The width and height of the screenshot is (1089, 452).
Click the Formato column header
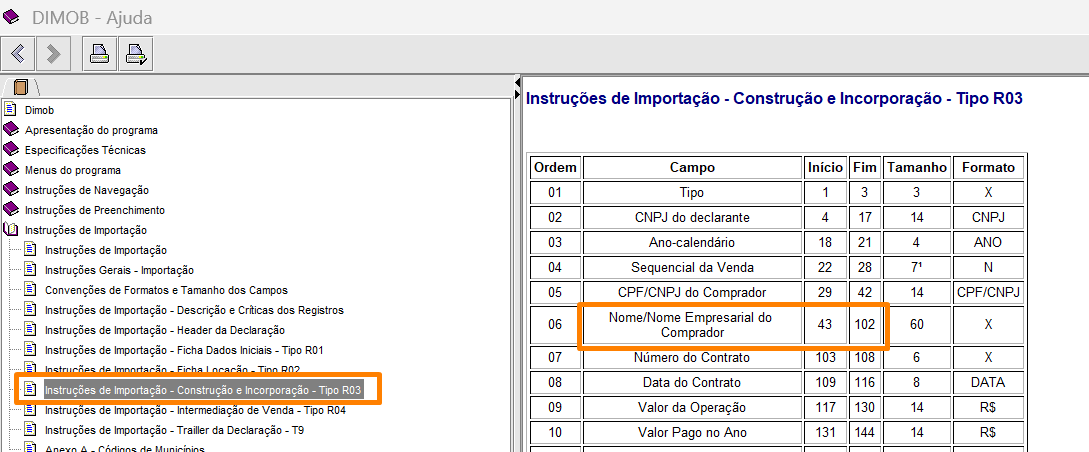tap(988, 167)
